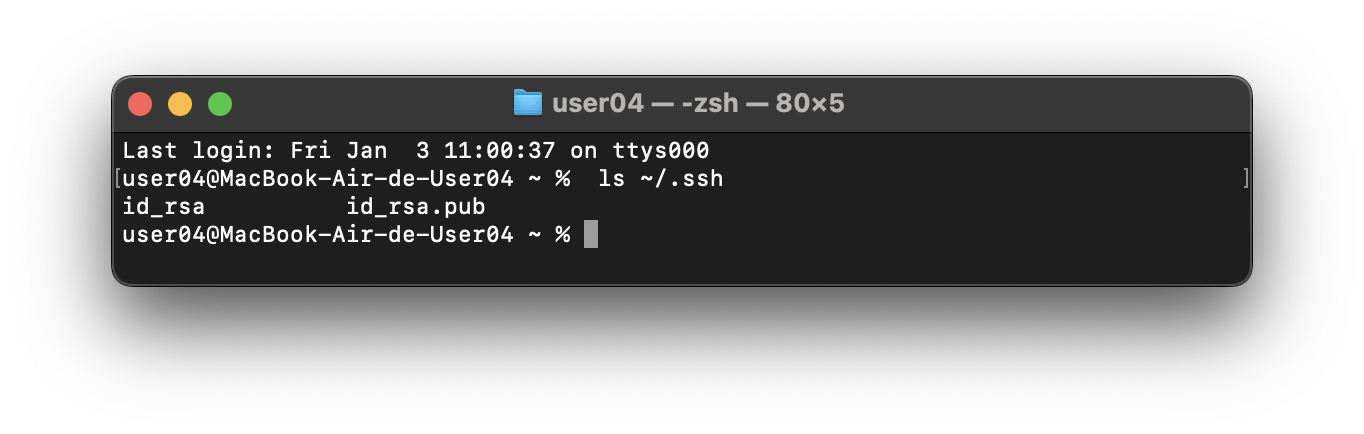
Task: Click the id_rsa private key name
Action: (x=163, y=207)
